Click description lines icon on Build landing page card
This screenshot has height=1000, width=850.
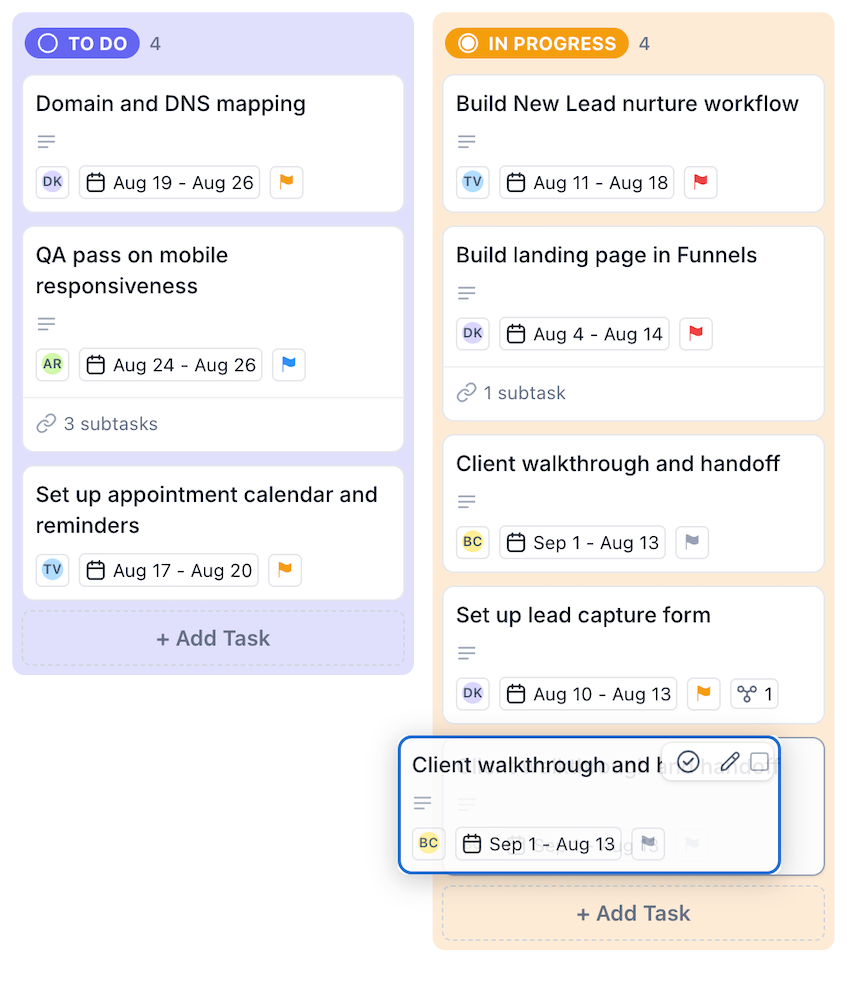tap(467, 293)
